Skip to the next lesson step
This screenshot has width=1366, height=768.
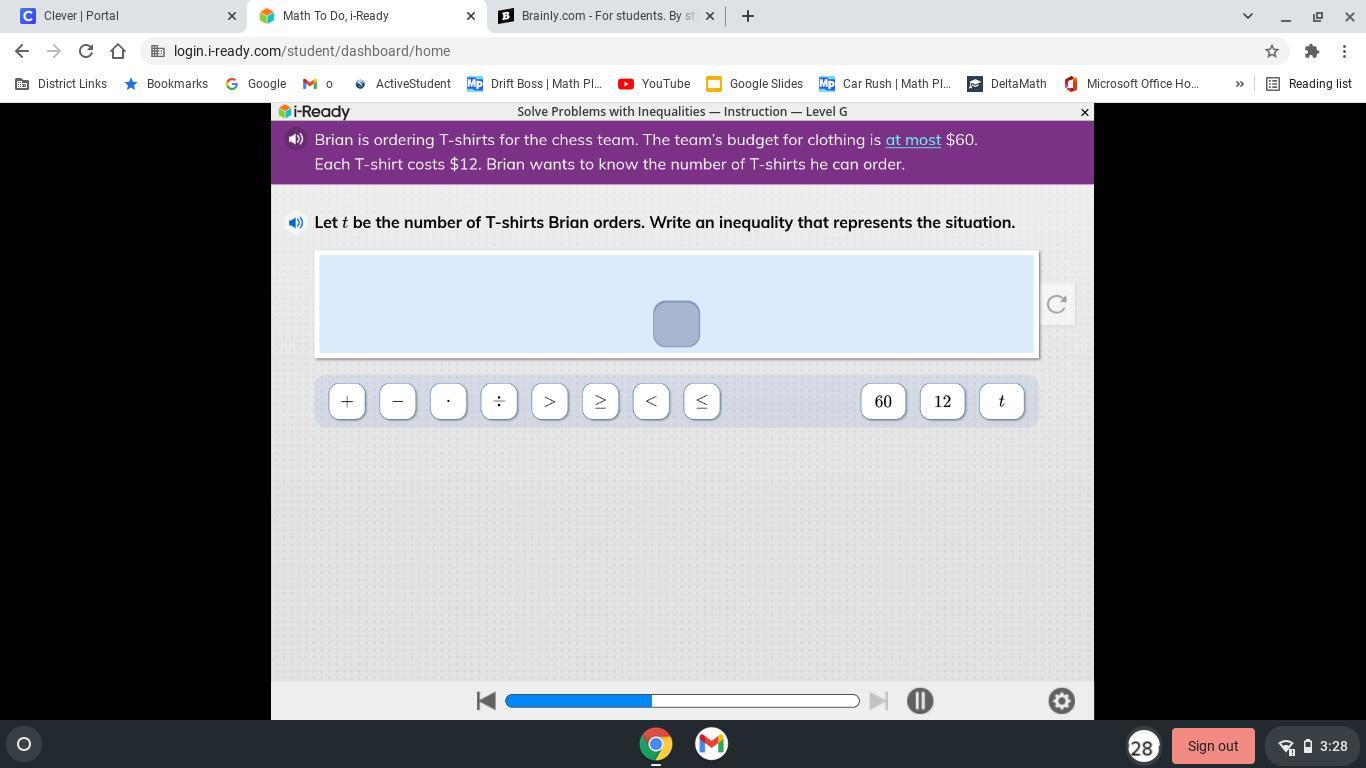pos(878,701)
